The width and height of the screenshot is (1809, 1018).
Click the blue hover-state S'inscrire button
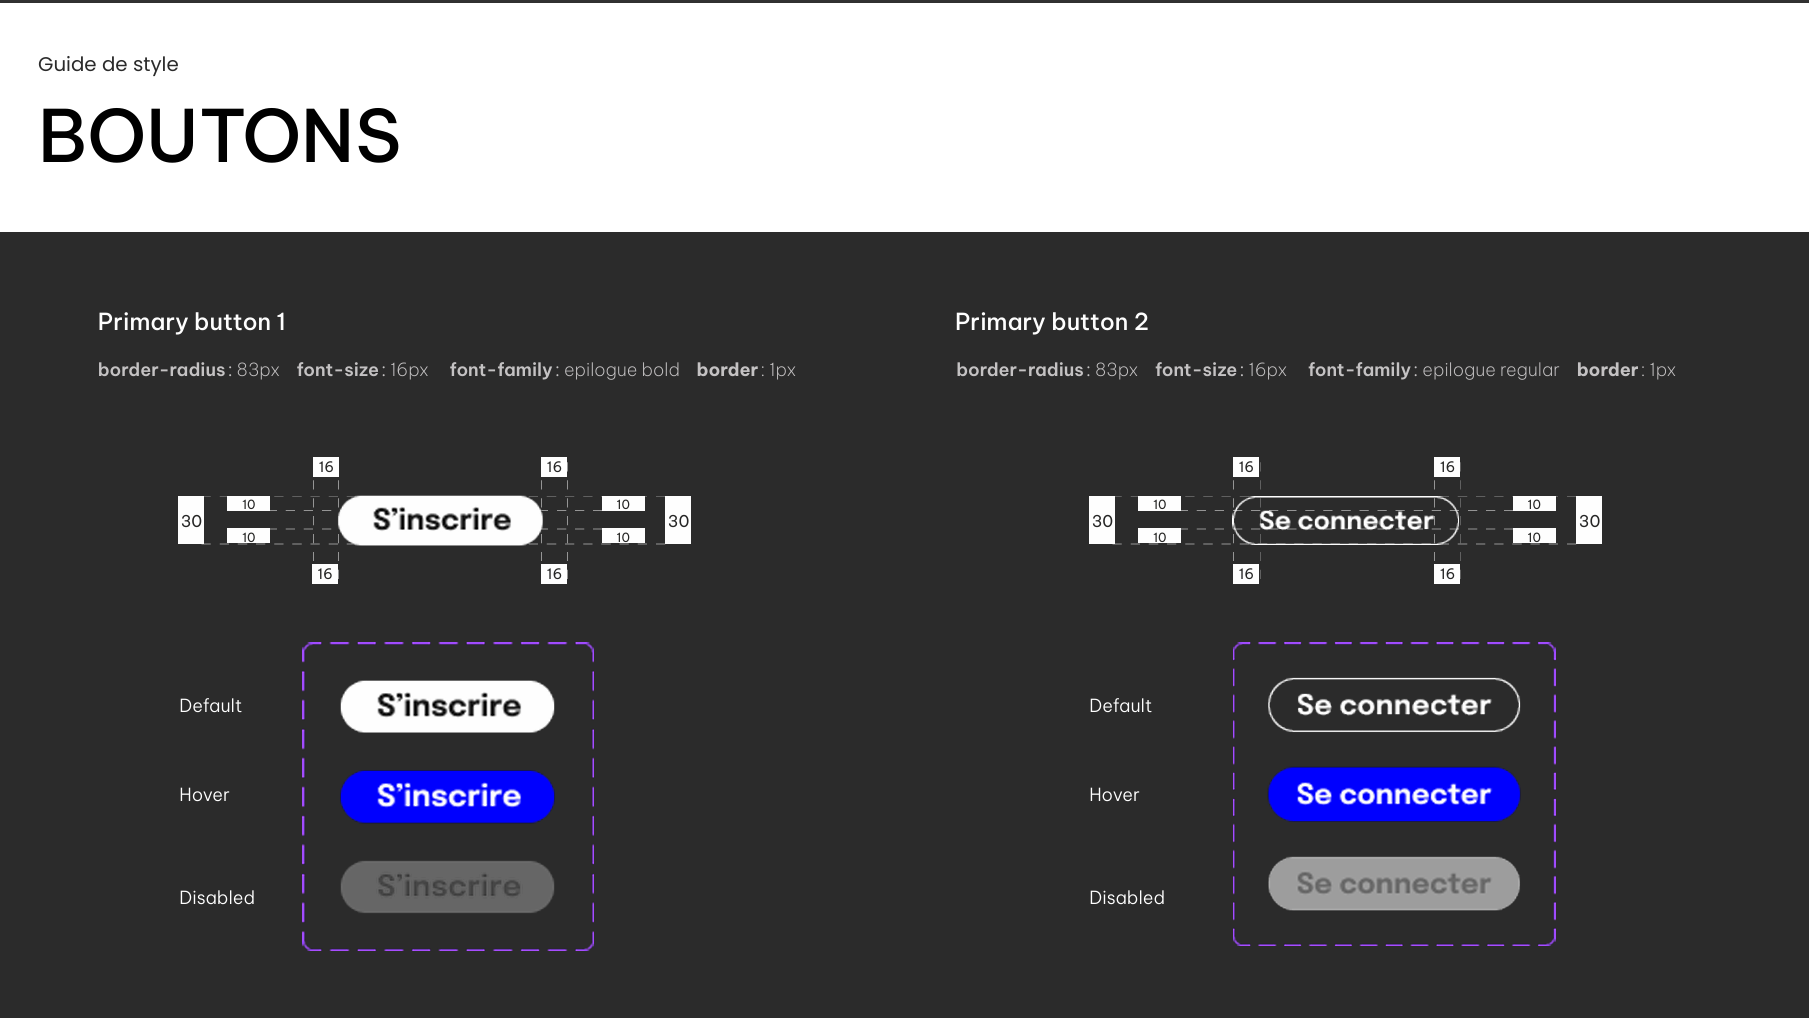click(x=447, y=796)
